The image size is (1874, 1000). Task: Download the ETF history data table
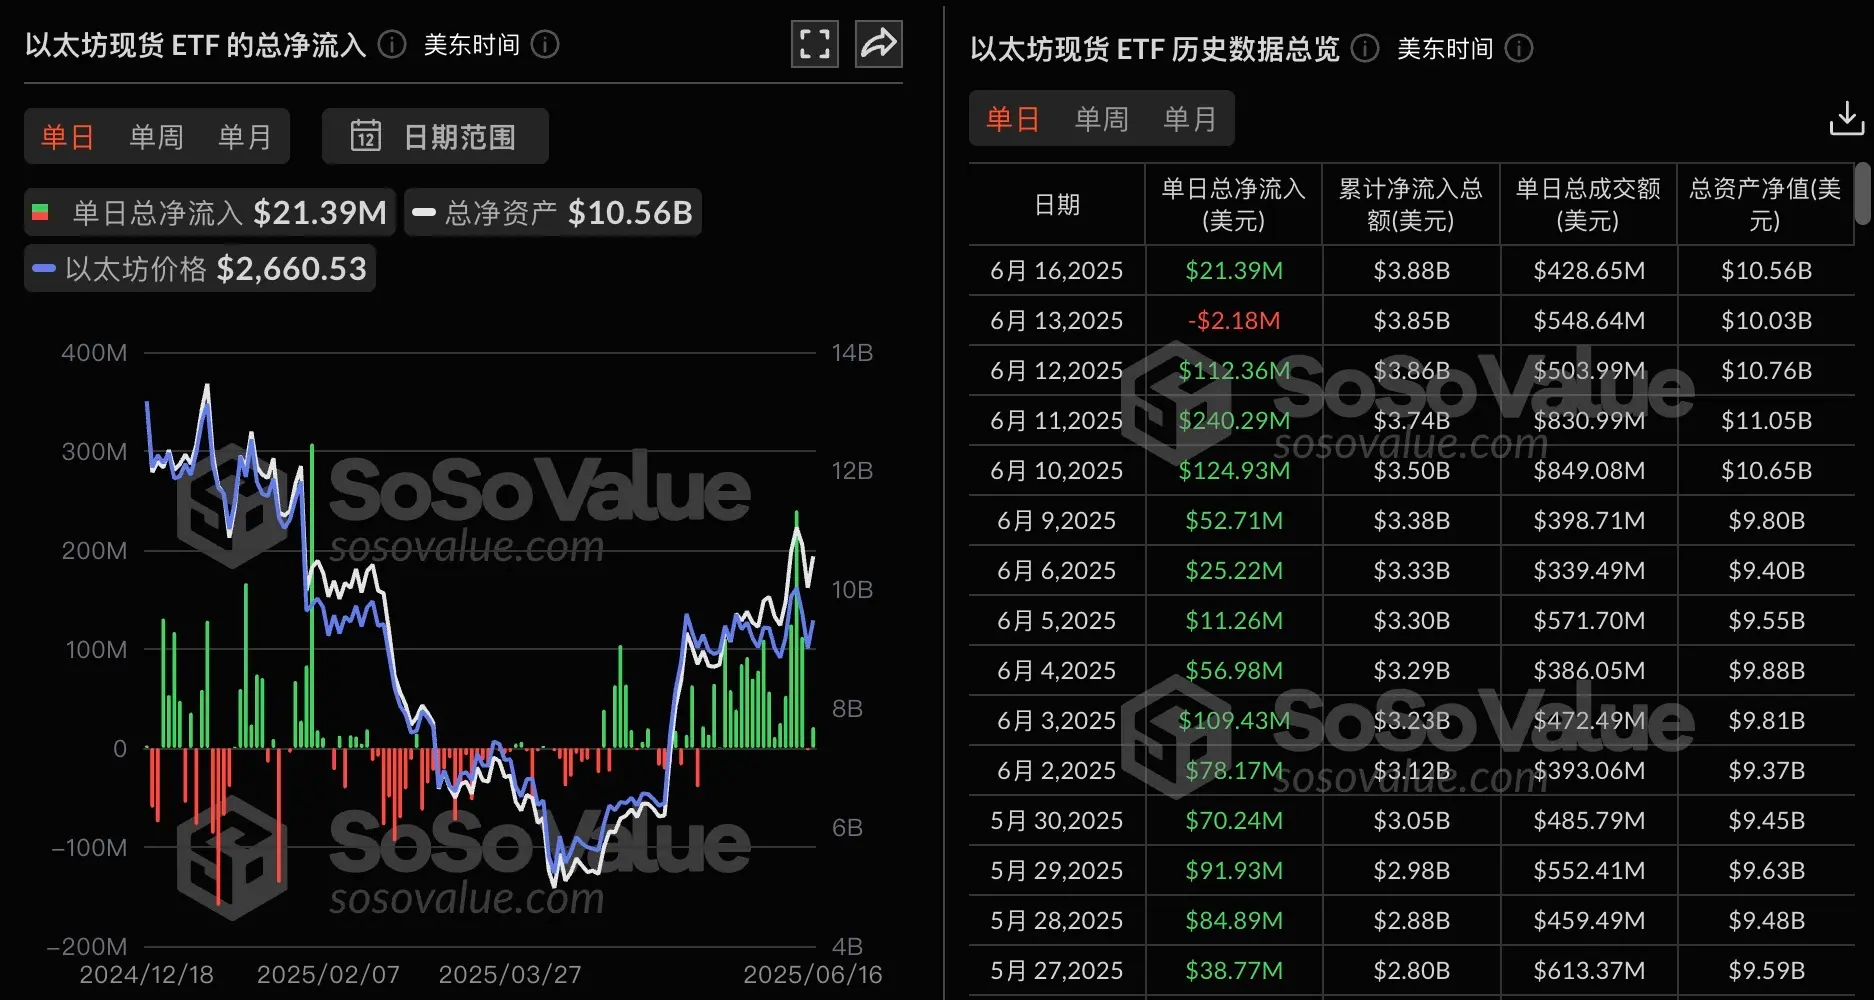(x=1846, y=118)
